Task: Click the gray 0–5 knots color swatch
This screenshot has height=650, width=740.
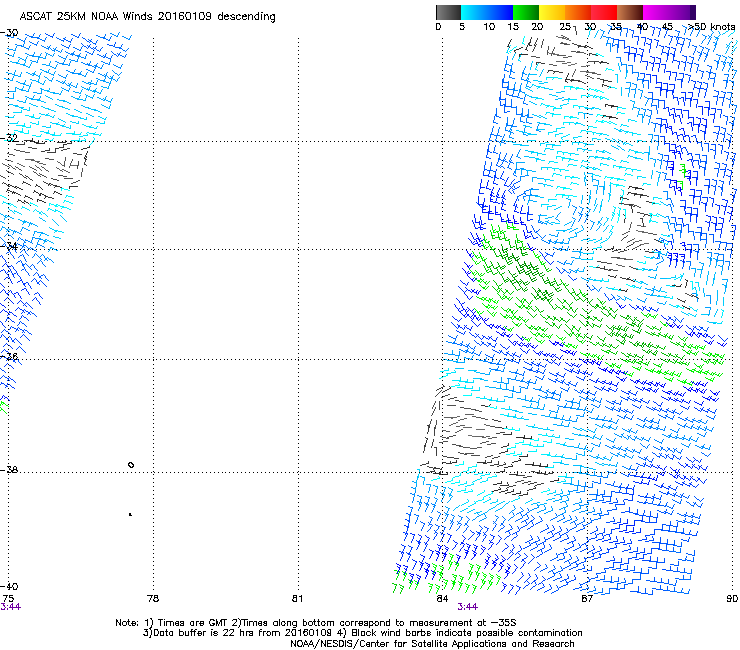Action: pos(448,12)
